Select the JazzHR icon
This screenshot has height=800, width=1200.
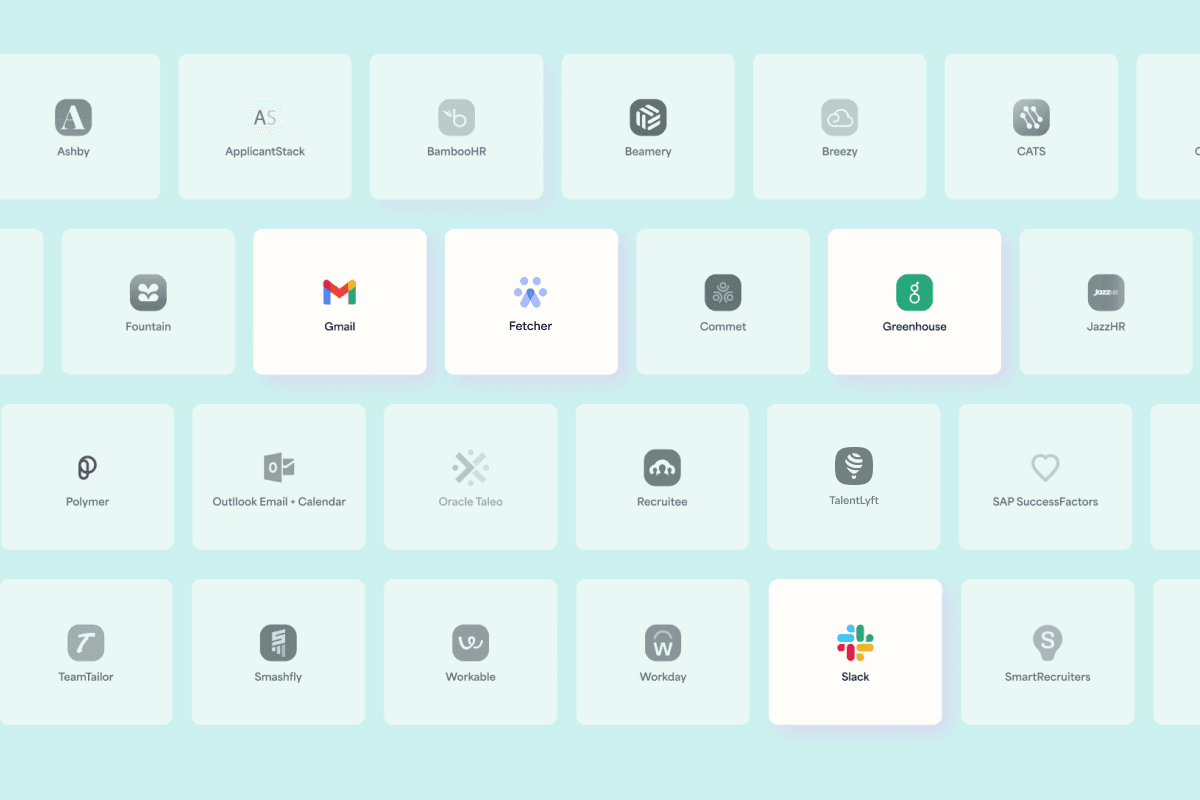[1105, 289]
